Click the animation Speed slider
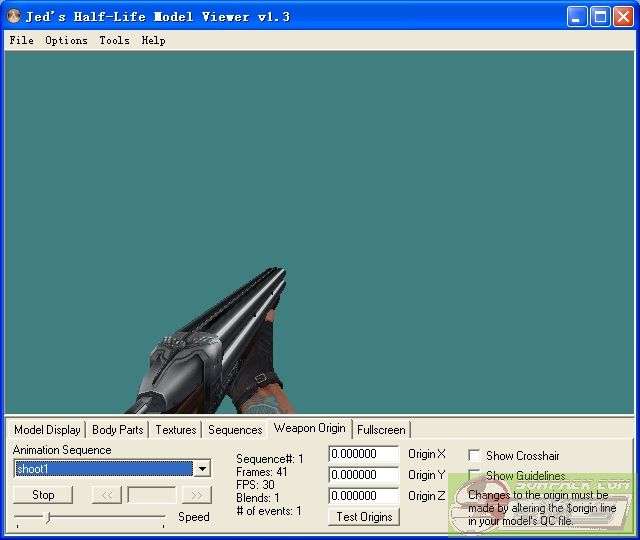This screenshot has width=640, height=540. click(x=90, y=517)
